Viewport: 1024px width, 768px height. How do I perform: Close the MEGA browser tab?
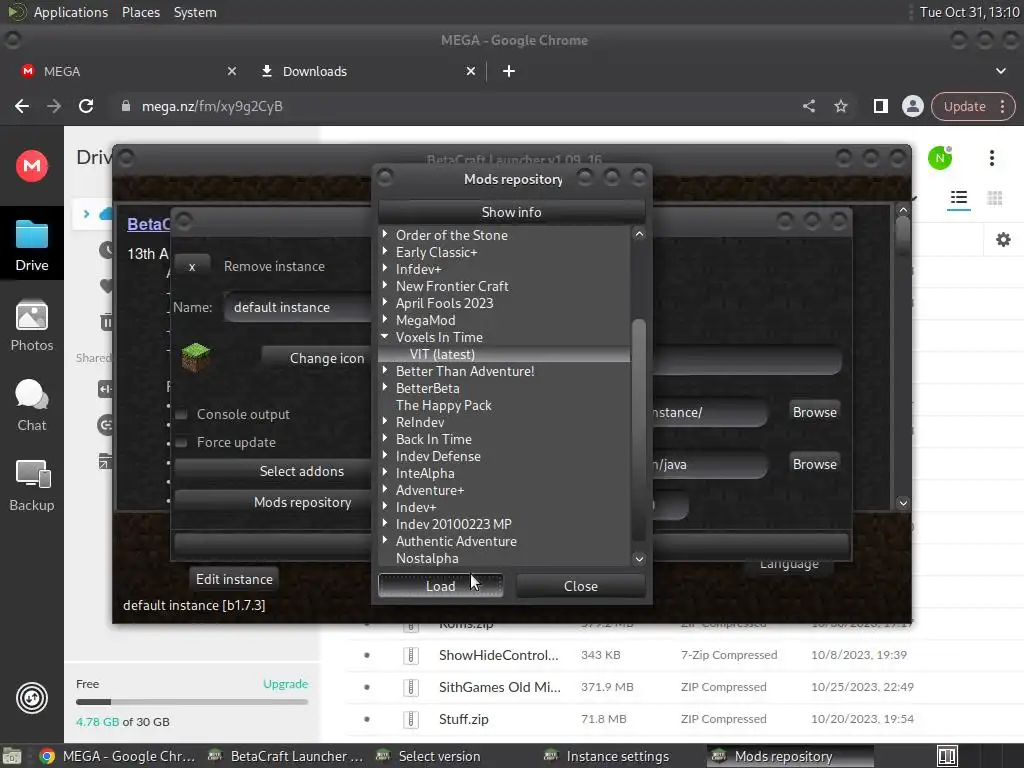[x=232, y=71]
